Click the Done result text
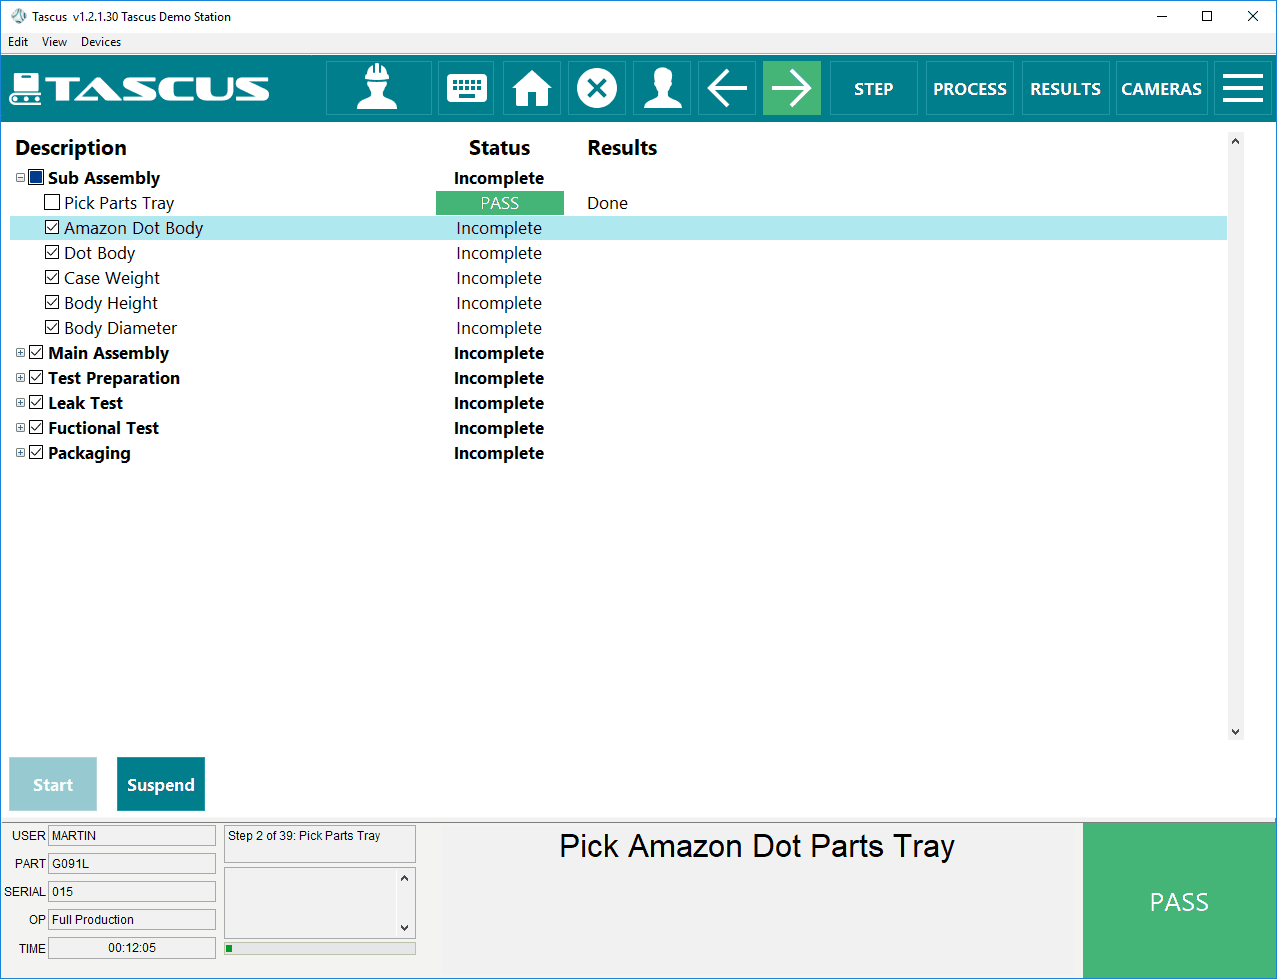 tap(607, 203)
